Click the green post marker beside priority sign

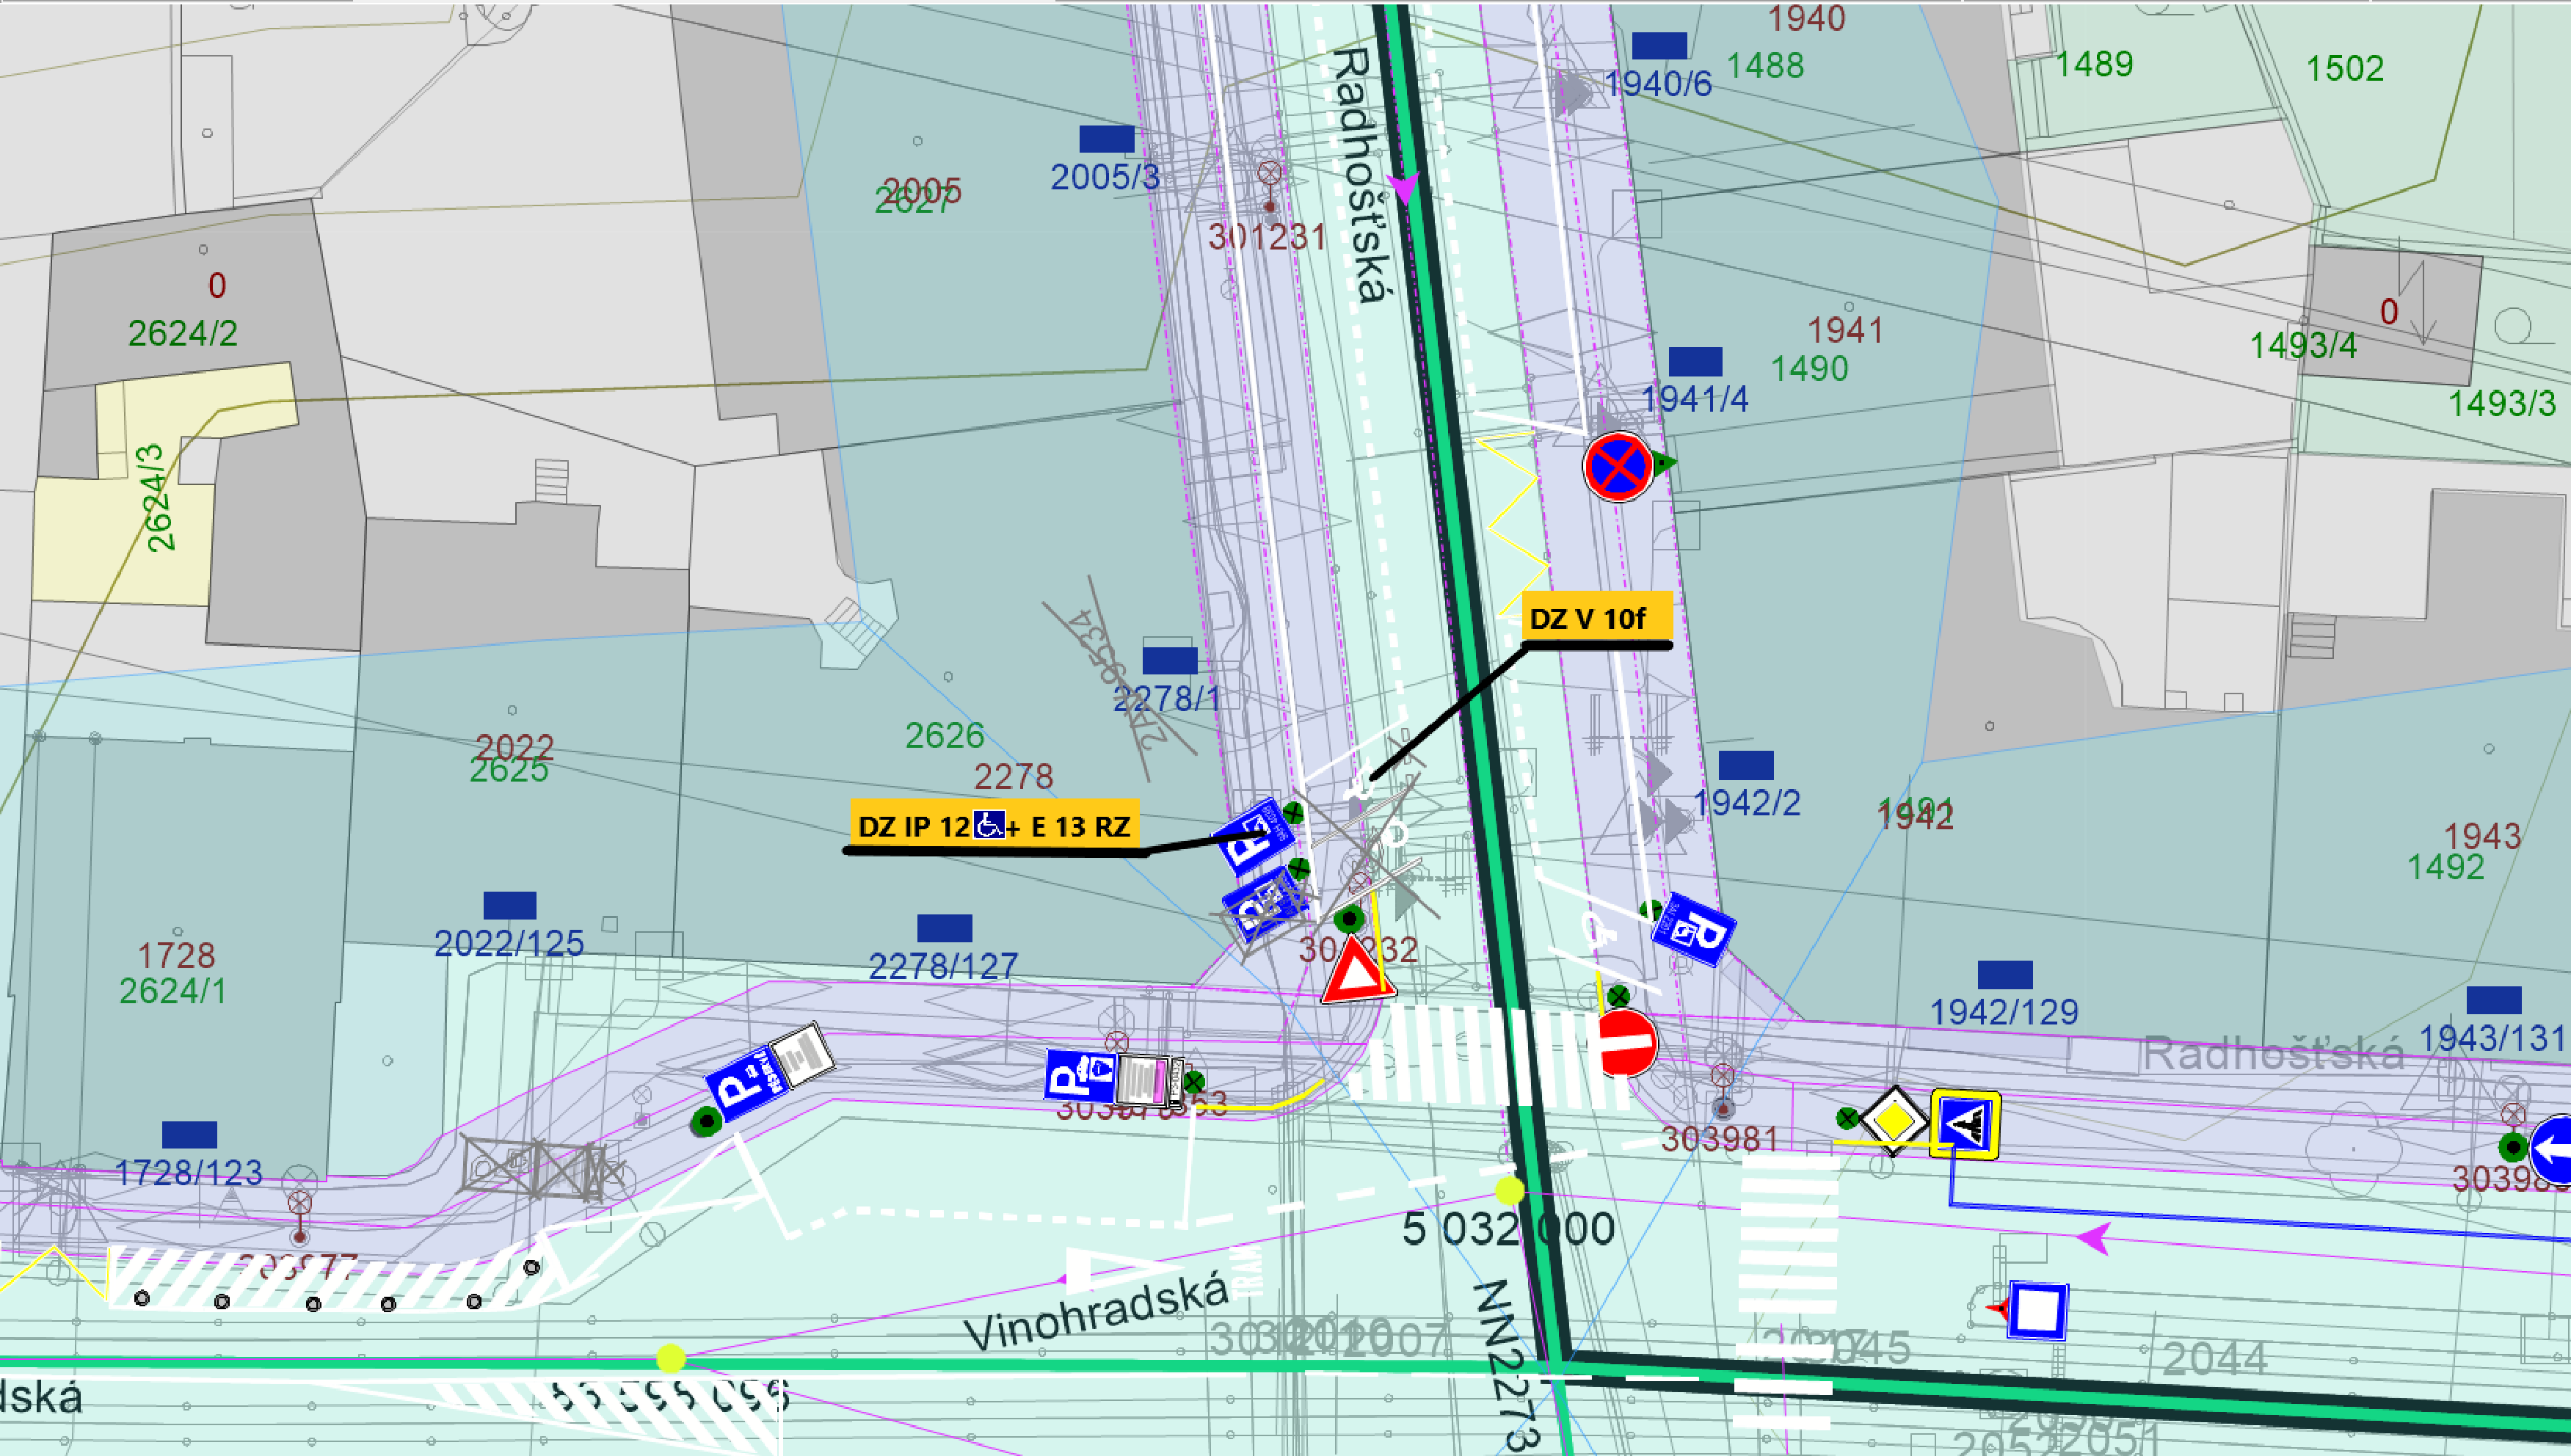click(1848, 1118)
